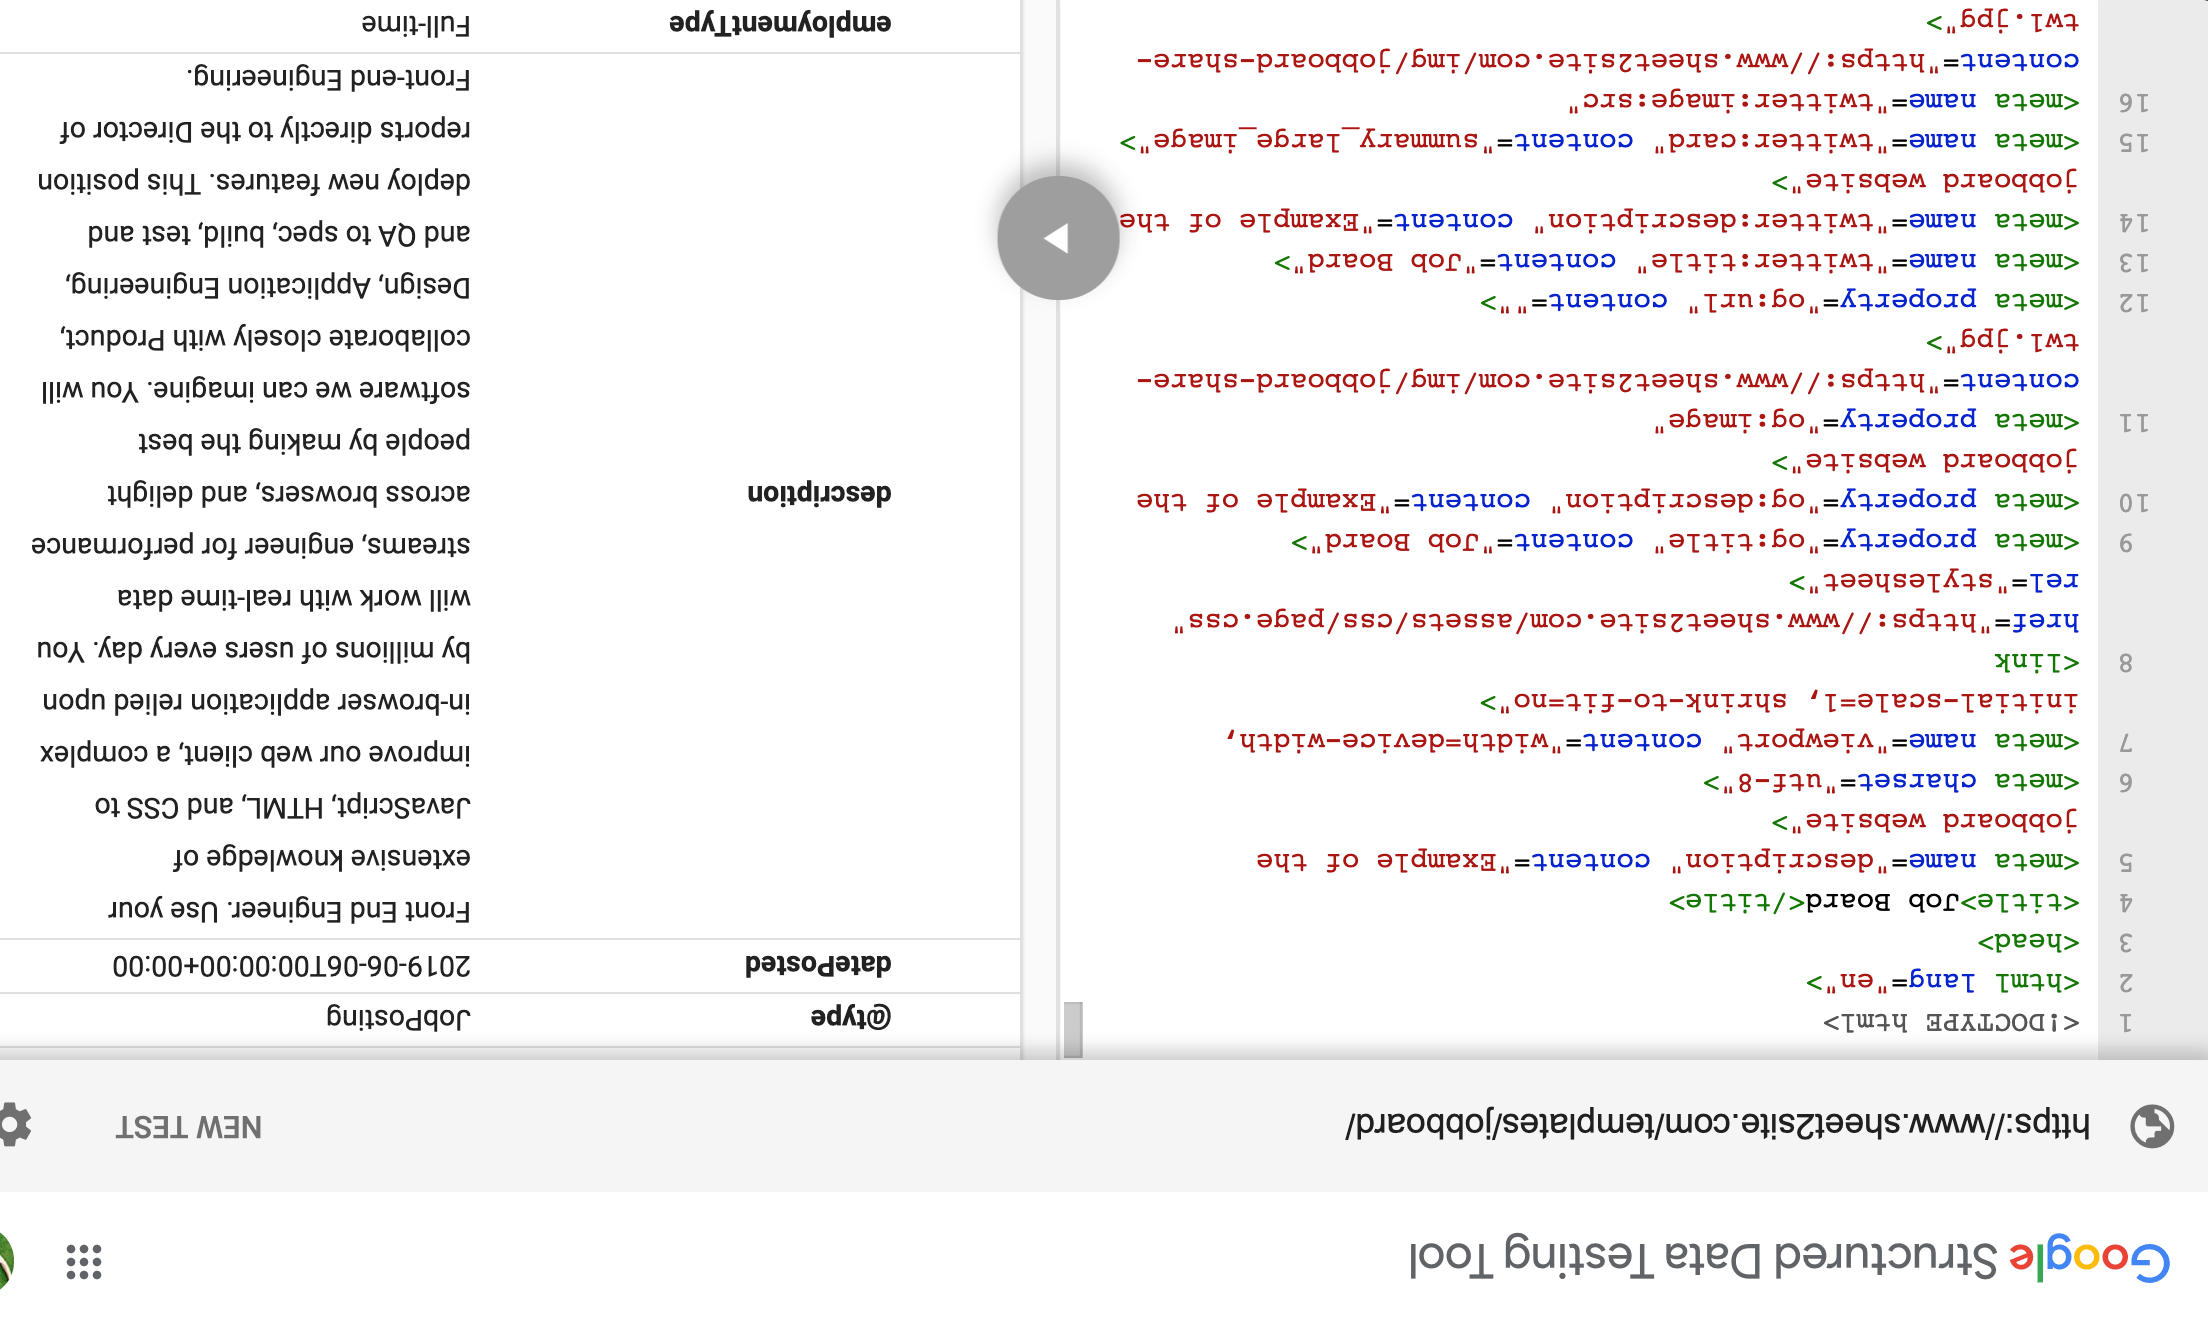Click line number 8 in the code gutter
Screen dimensions: 2208x1326
click(2125, 663)
